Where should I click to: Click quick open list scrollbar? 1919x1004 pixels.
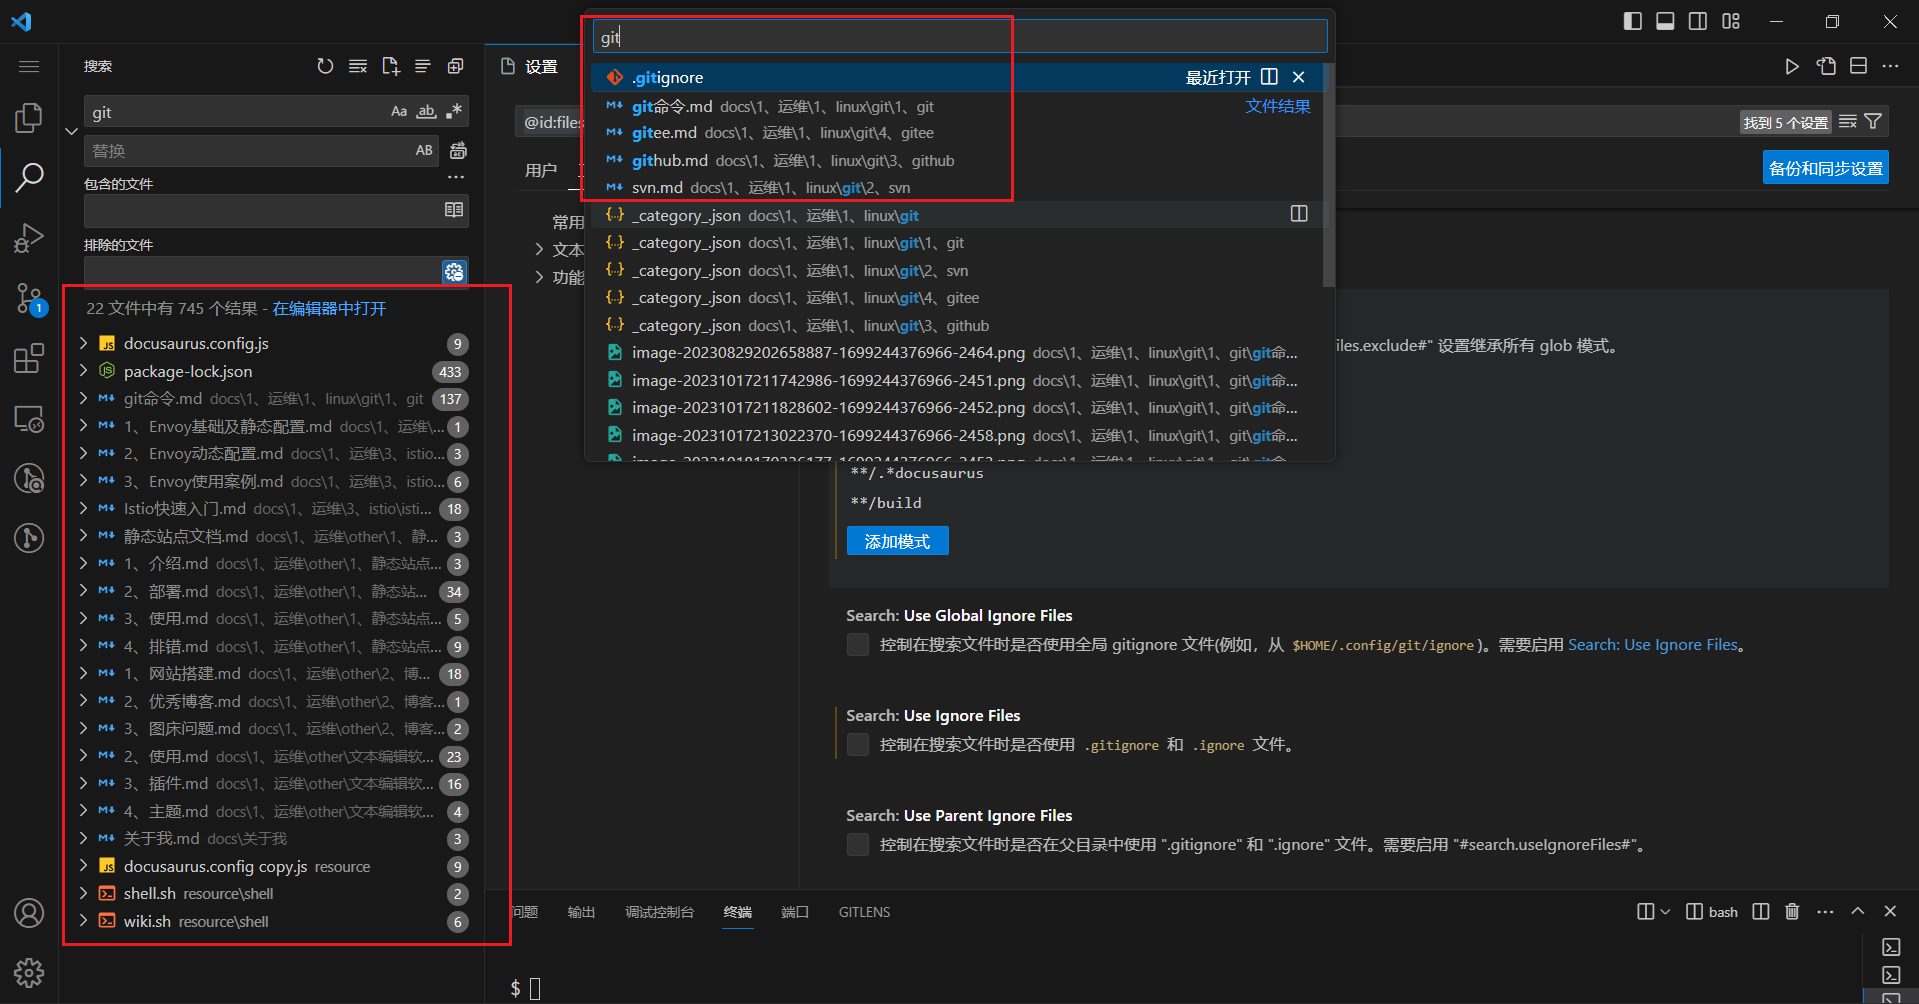pyautogui.click(x=1329, y=175)
